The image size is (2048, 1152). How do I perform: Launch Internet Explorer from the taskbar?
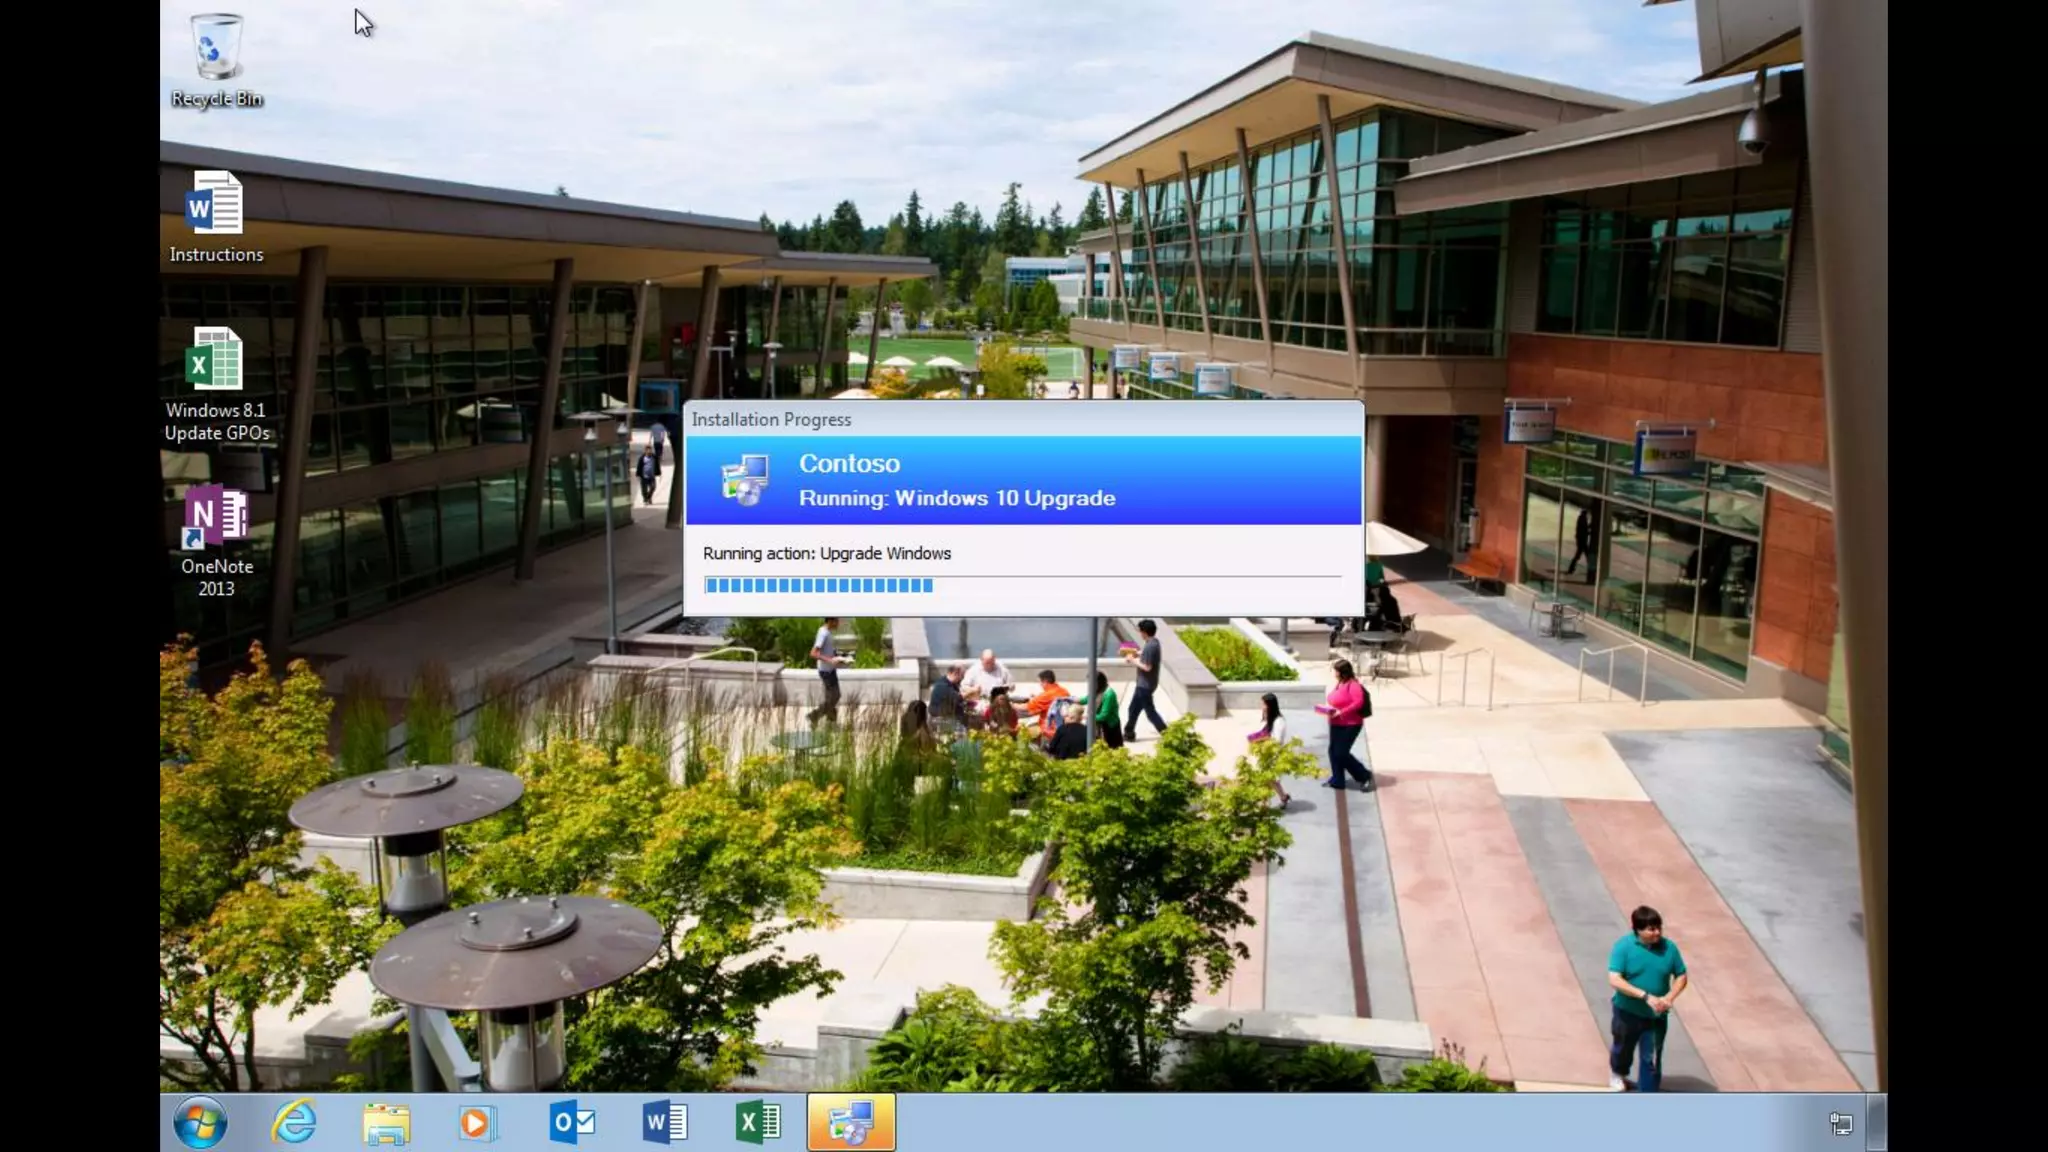294,1122
